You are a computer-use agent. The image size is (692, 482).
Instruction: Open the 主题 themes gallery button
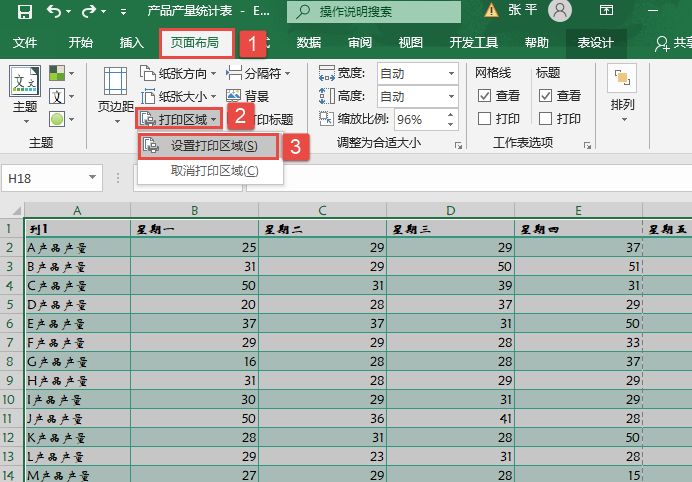click(25, 95)
